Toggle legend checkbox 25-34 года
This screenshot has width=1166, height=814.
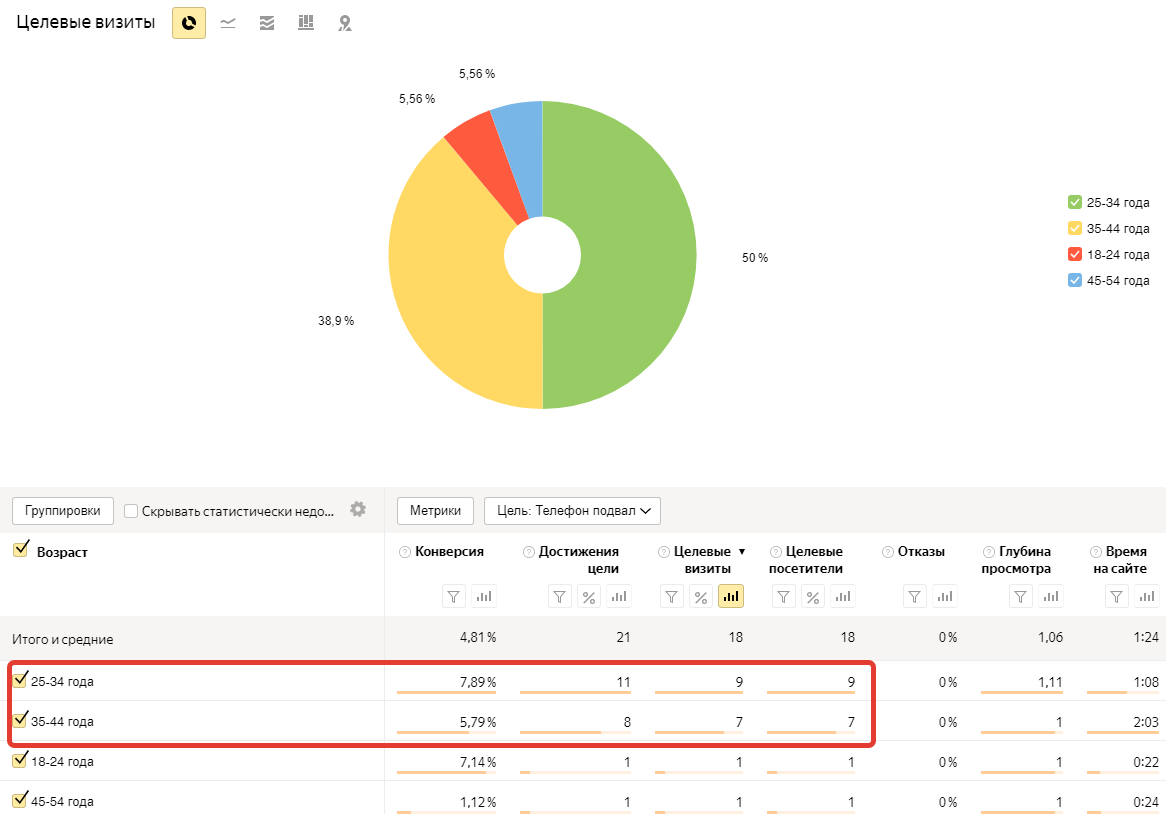point(1075,202)
